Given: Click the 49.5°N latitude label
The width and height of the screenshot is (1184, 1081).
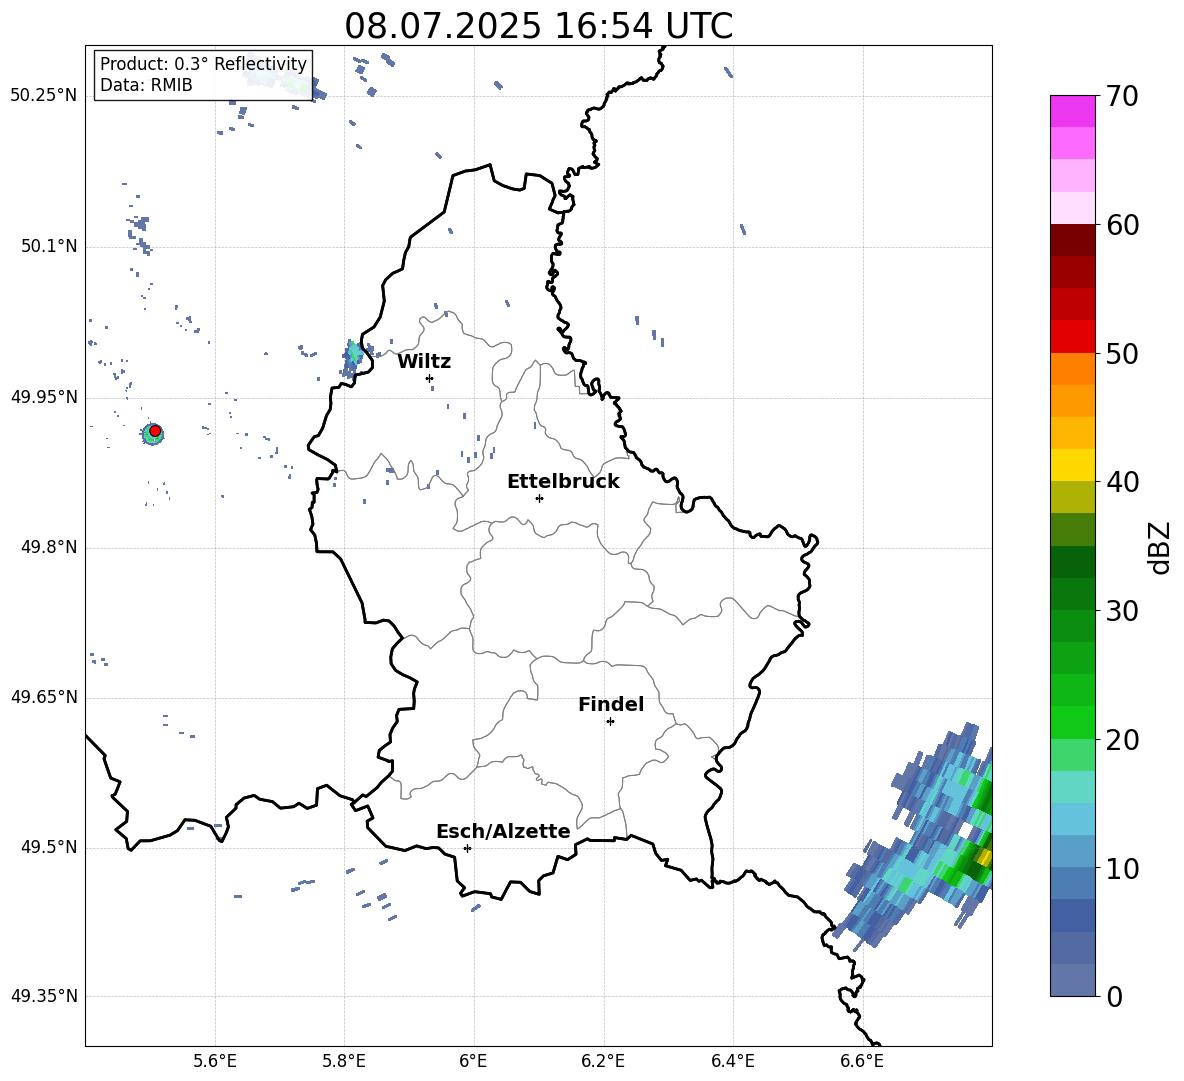Looking at the screenshot, I should click(49, 847).
